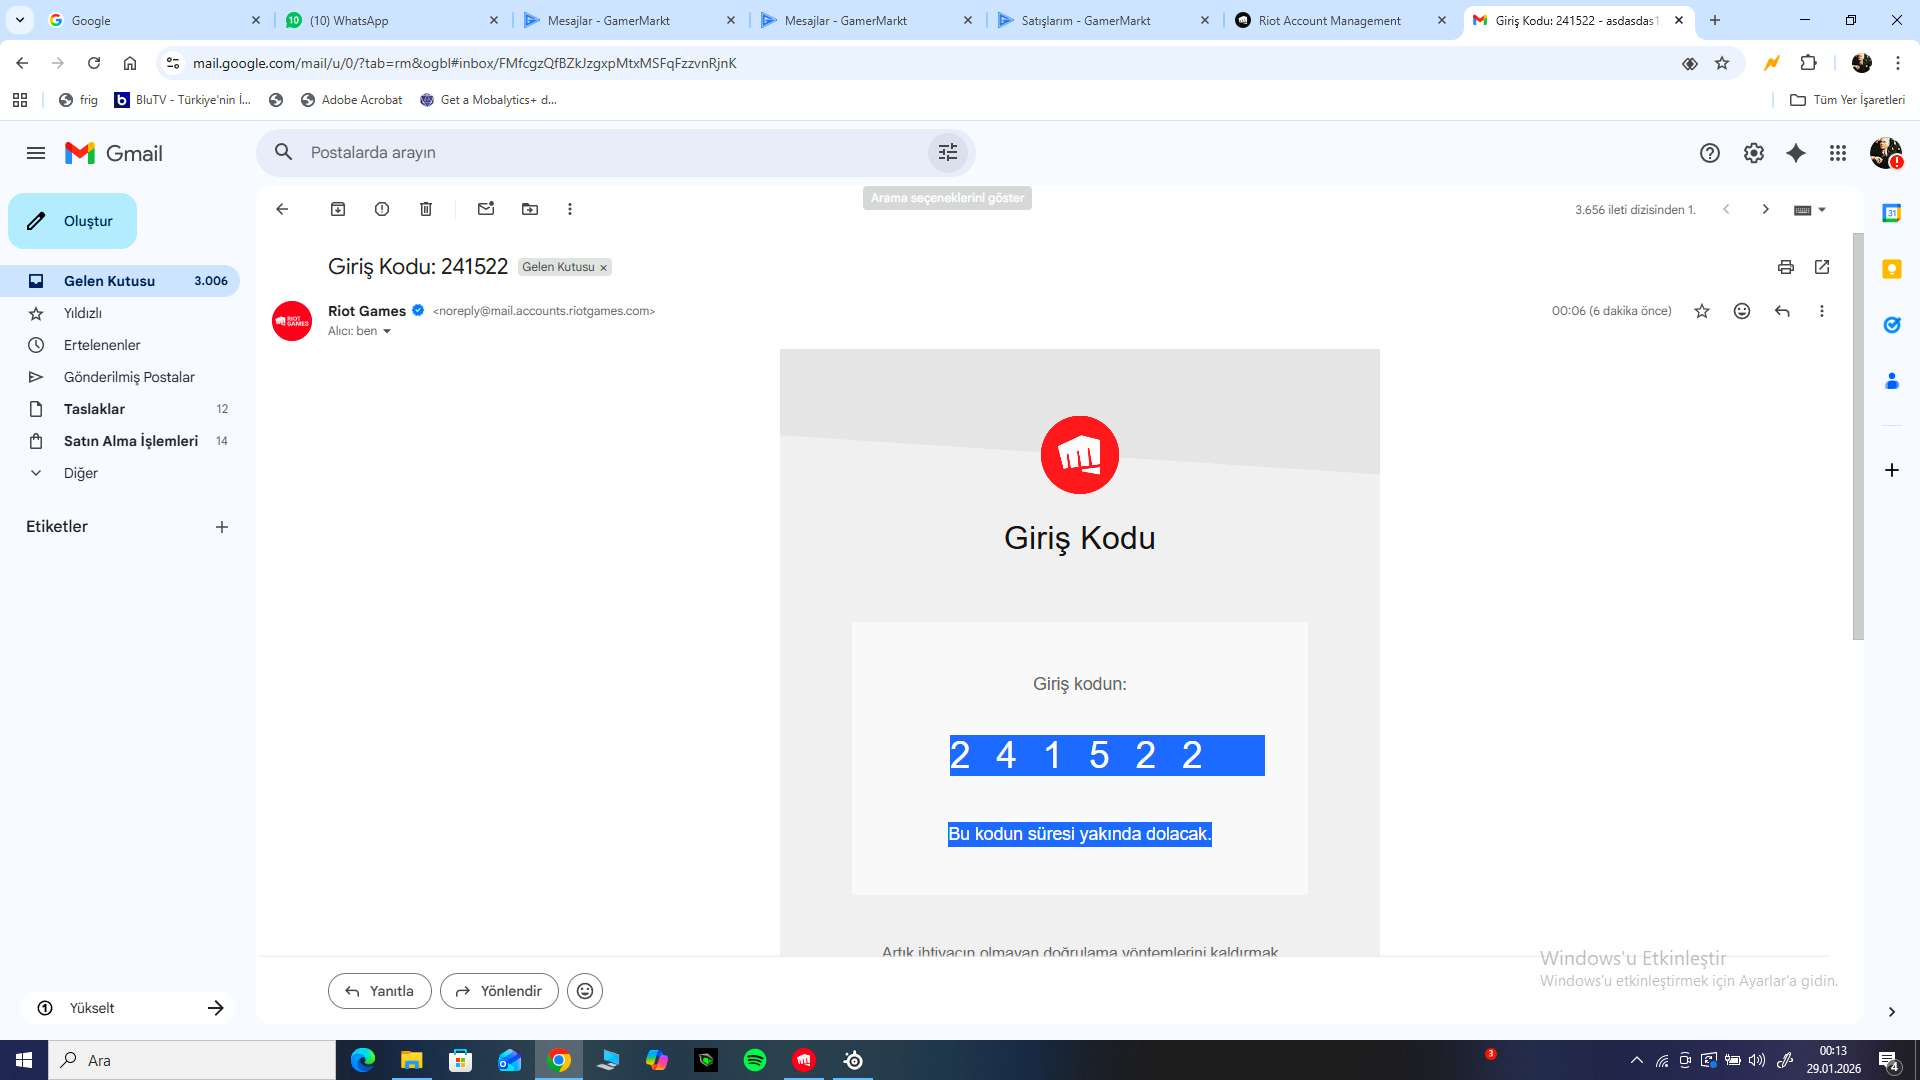The width and height of the screenshot is (1920, 1080).
Task: Open the Google account profile picture
Action: (x=1886, y=153)
